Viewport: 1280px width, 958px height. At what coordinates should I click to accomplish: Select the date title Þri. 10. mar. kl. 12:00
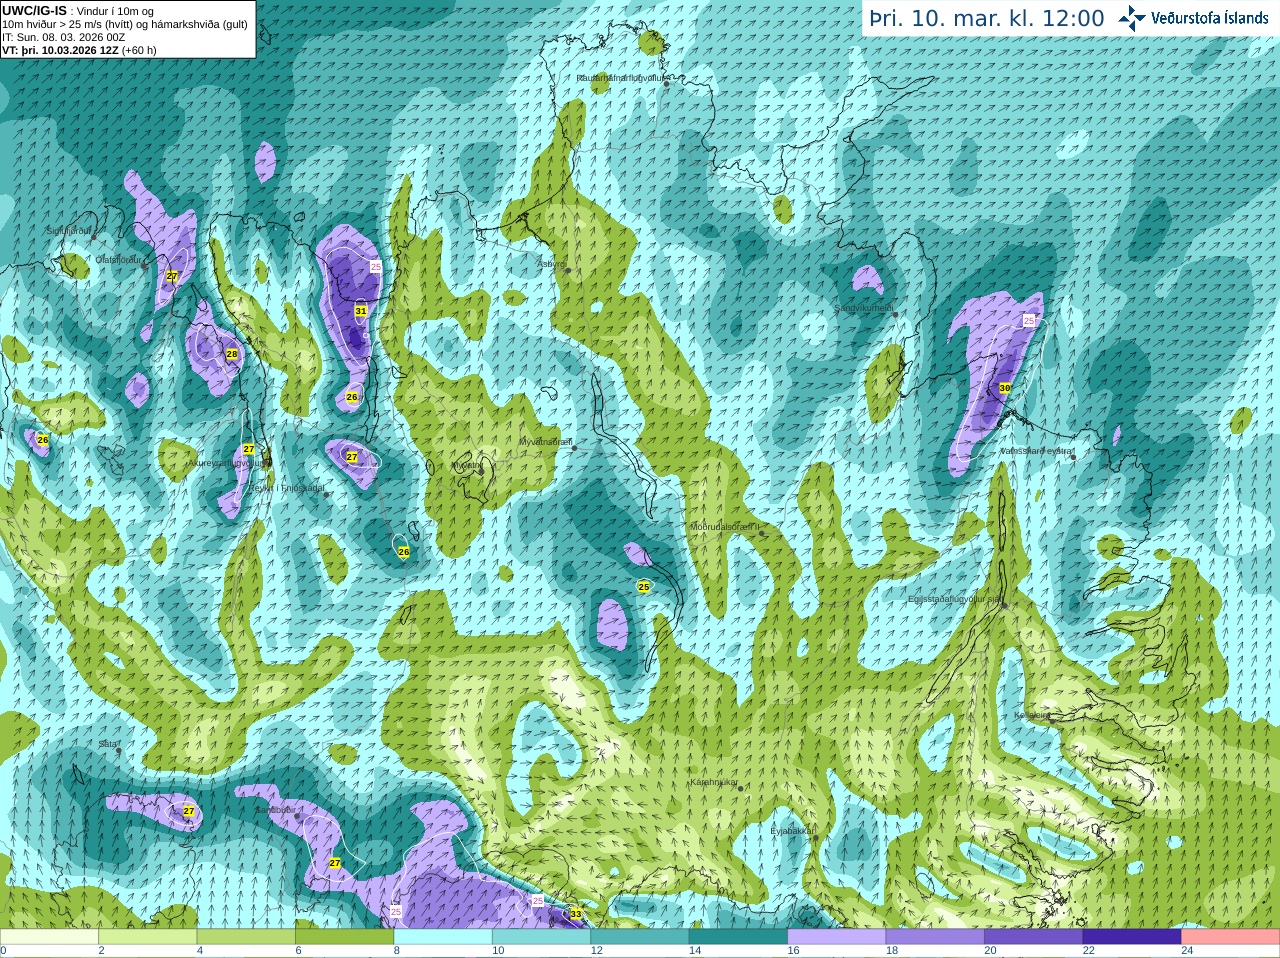[x=986, y=19]
